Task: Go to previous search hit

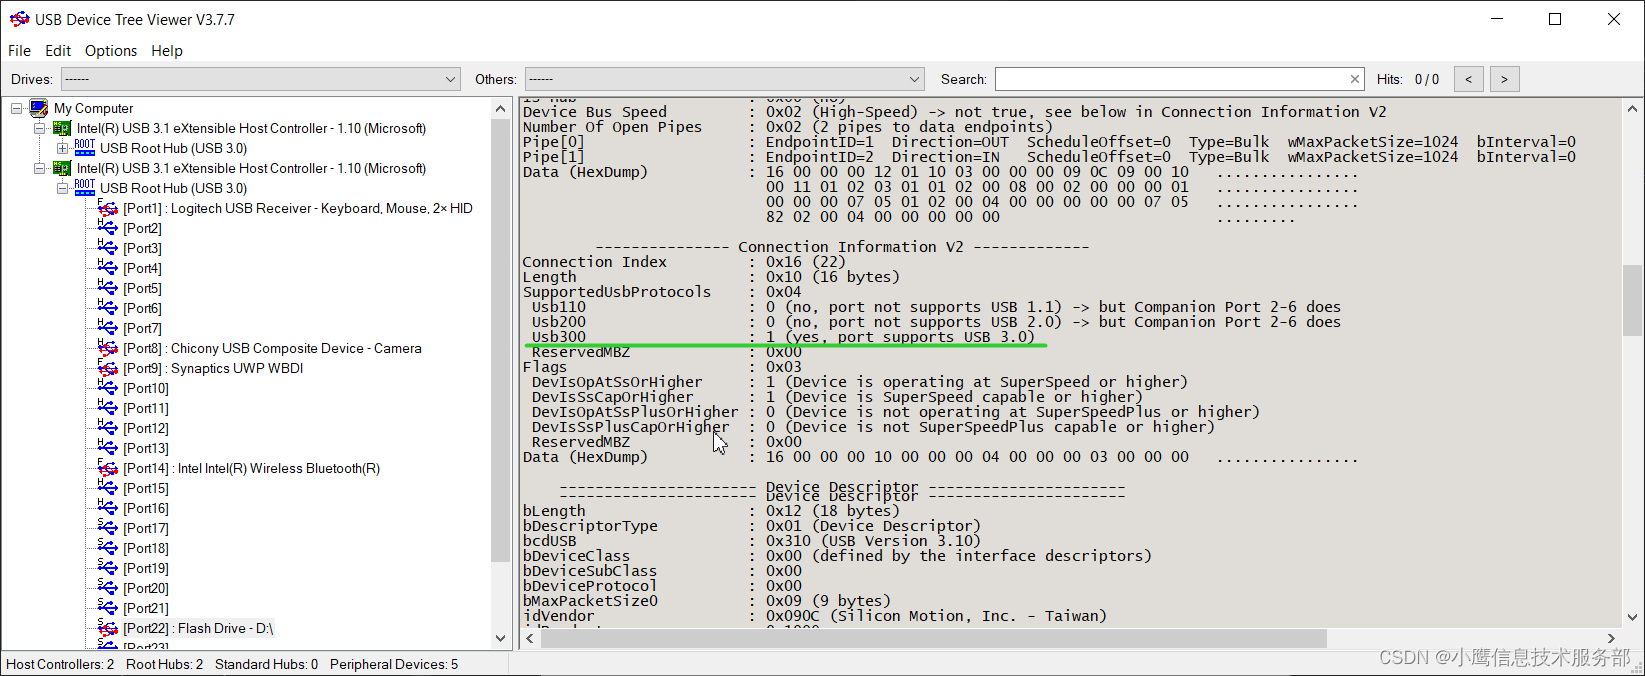Action: tap(1468, 79)
